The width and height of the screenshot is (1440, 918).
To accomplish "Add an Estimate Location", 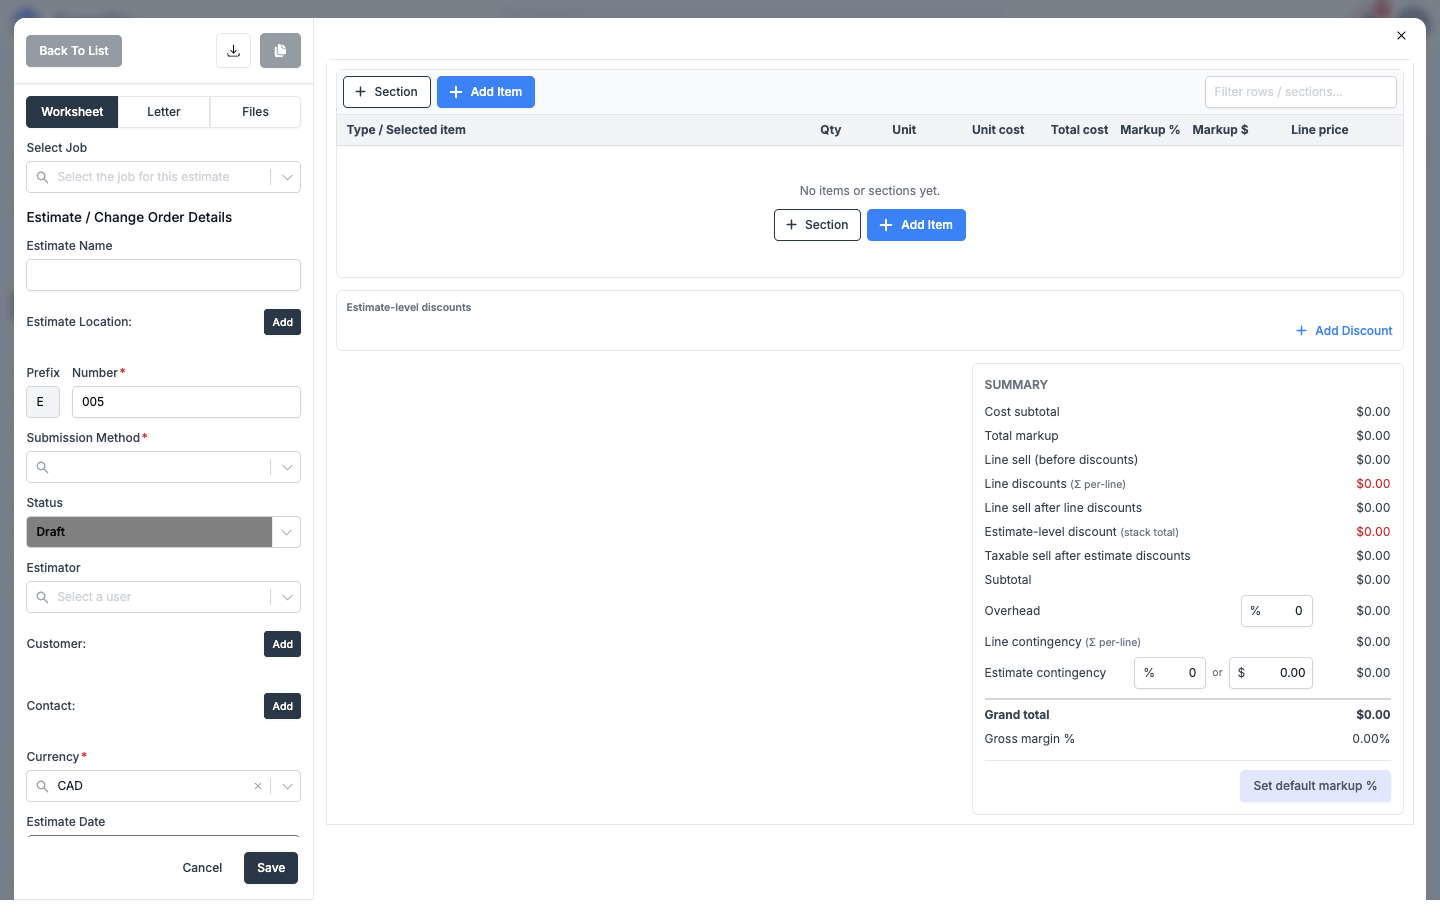I will tap(282, 322).
